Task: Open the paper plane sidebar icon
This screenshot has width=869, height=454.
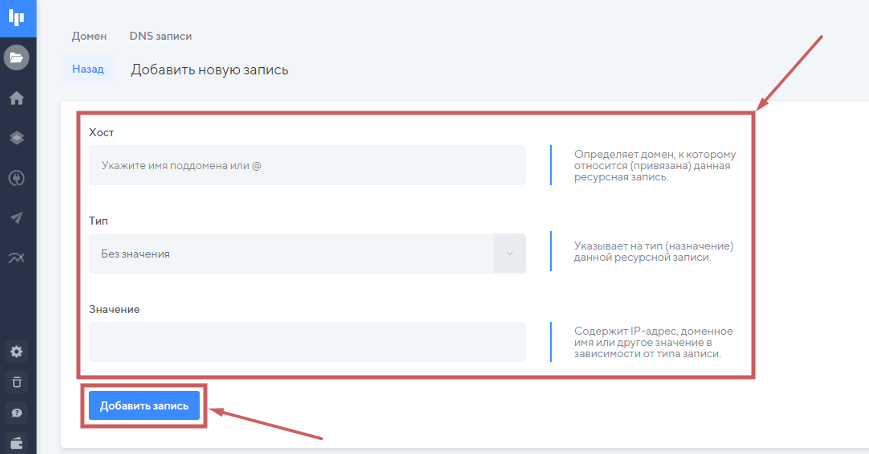Action: coord(17,218)
